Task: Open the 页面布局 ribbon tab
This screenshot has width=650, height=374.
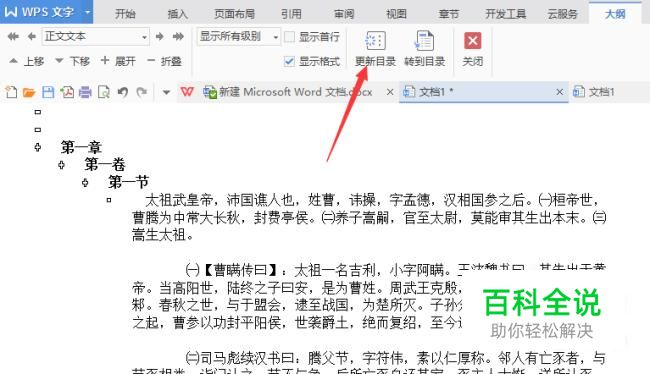Action: (234, 14)
